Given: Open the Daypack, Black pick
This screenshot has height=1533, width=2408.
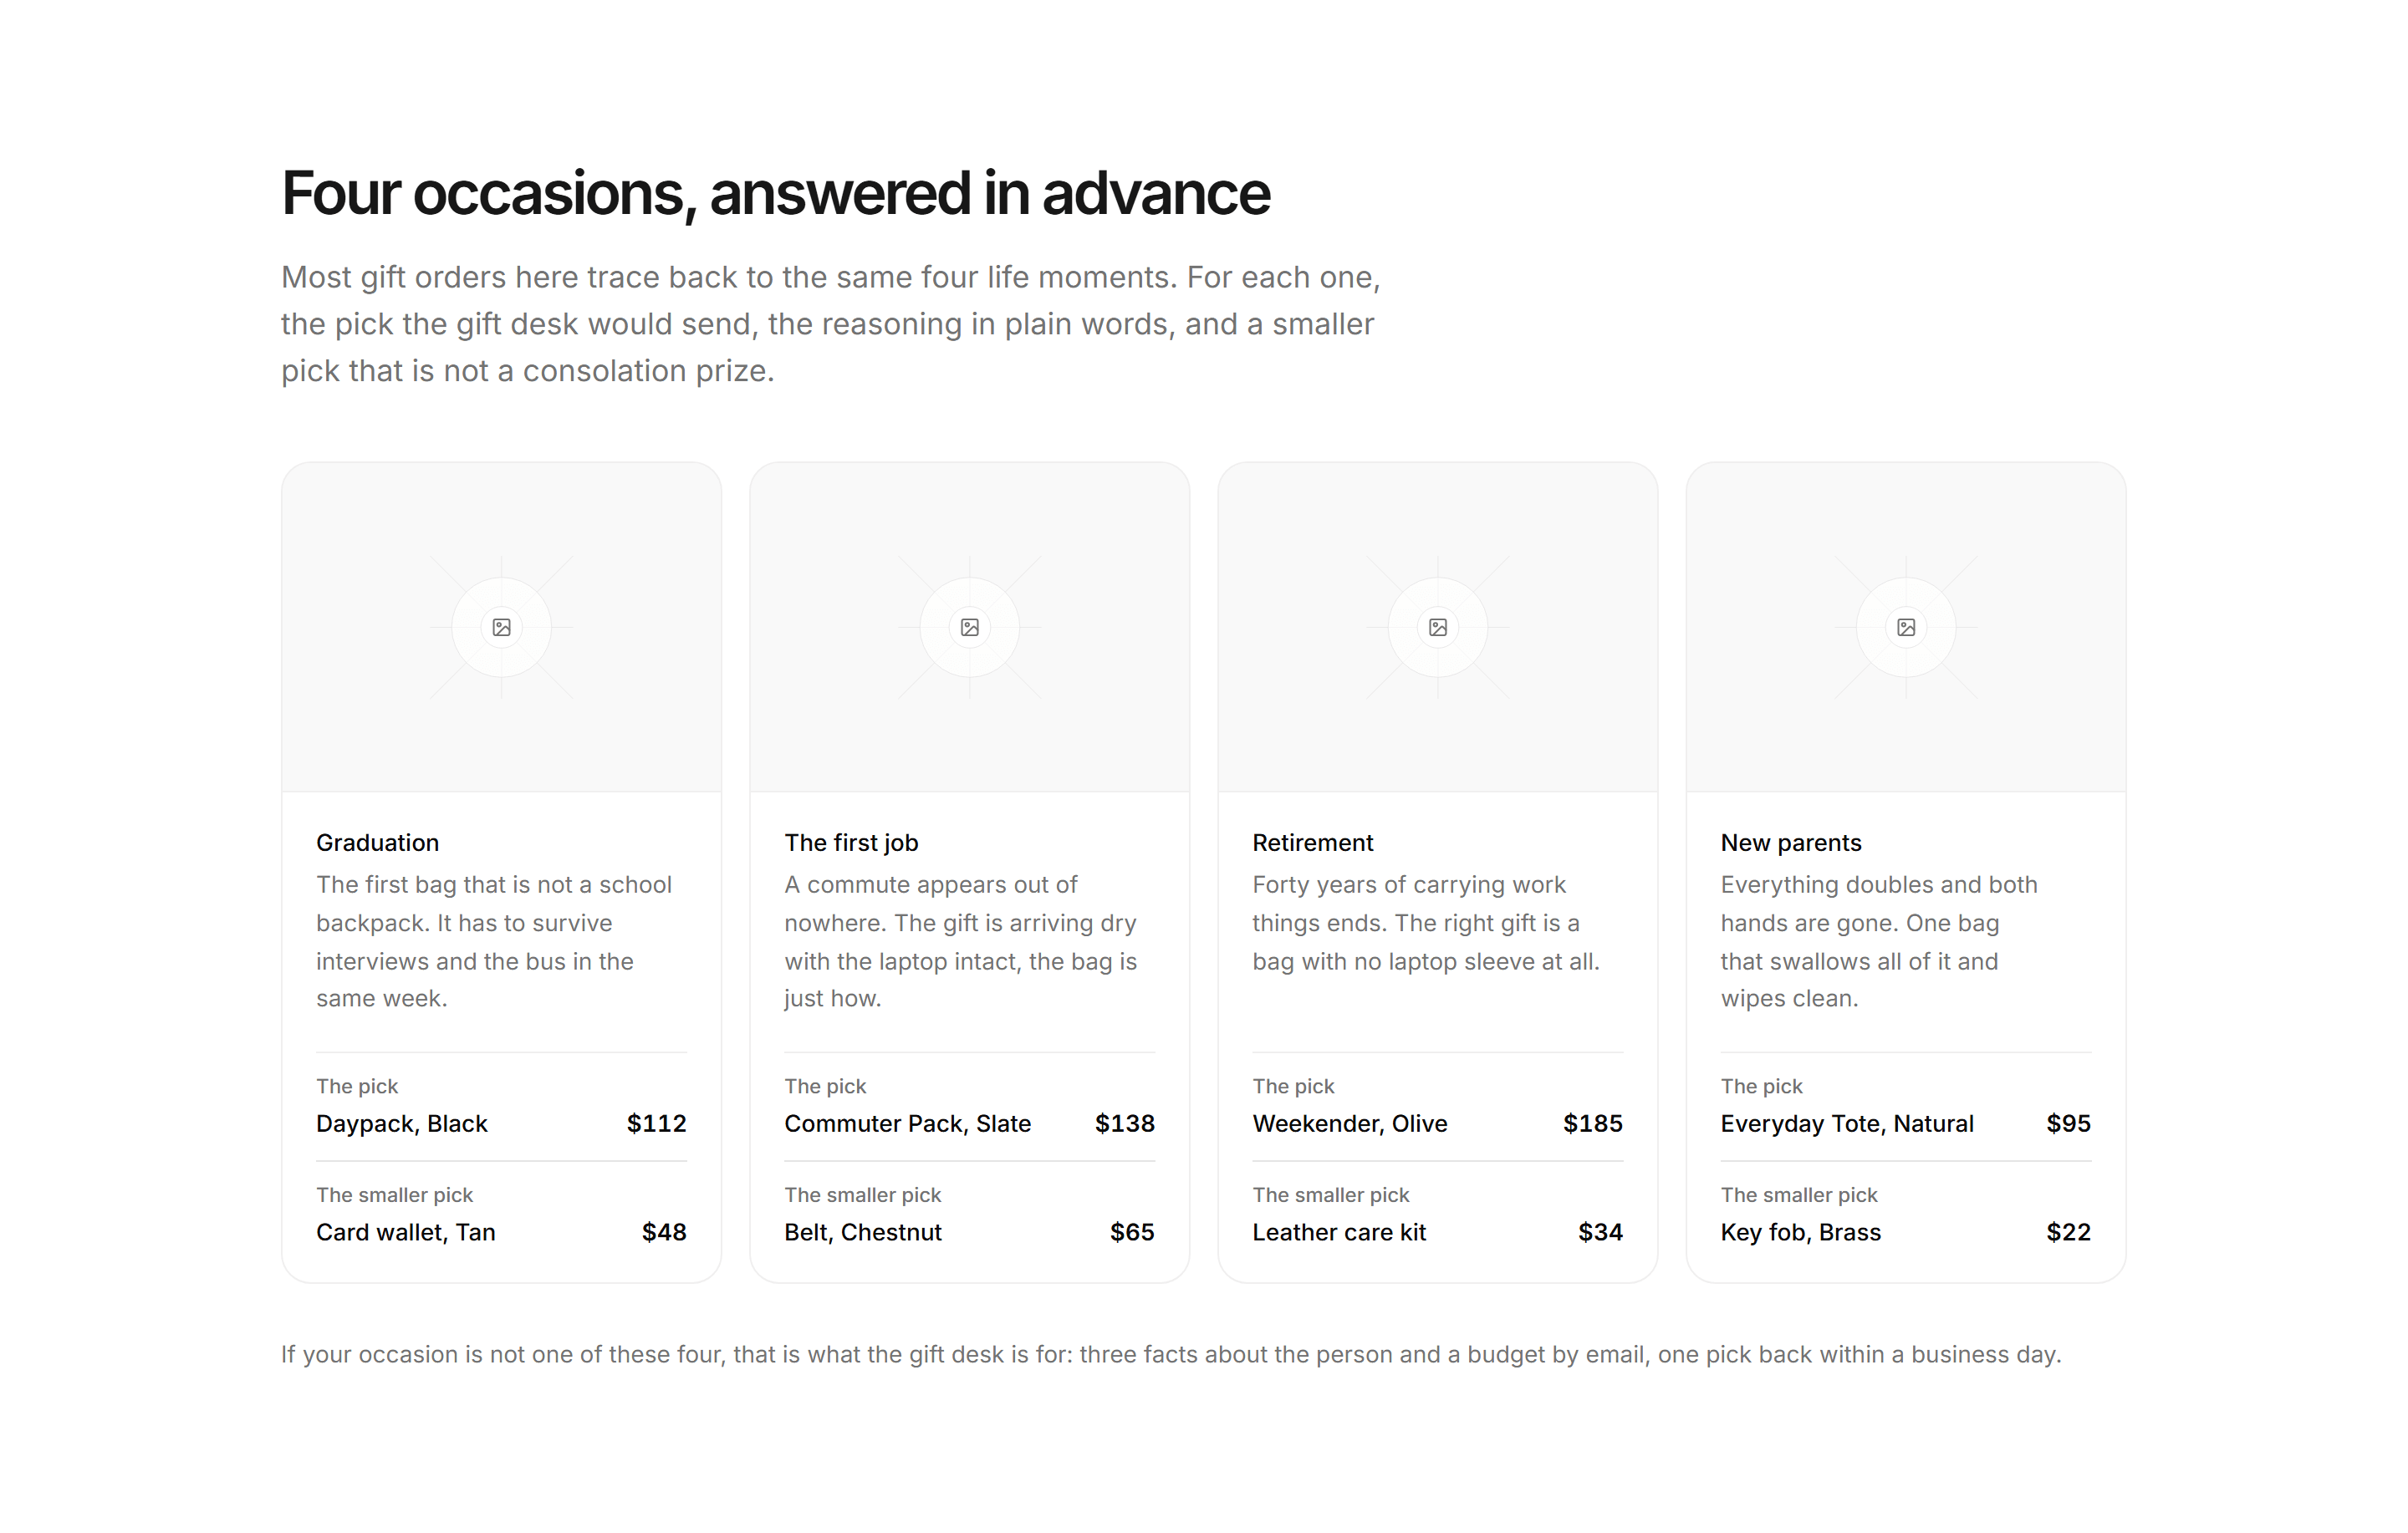Looking at the screenshot, I should [402, 1123].
